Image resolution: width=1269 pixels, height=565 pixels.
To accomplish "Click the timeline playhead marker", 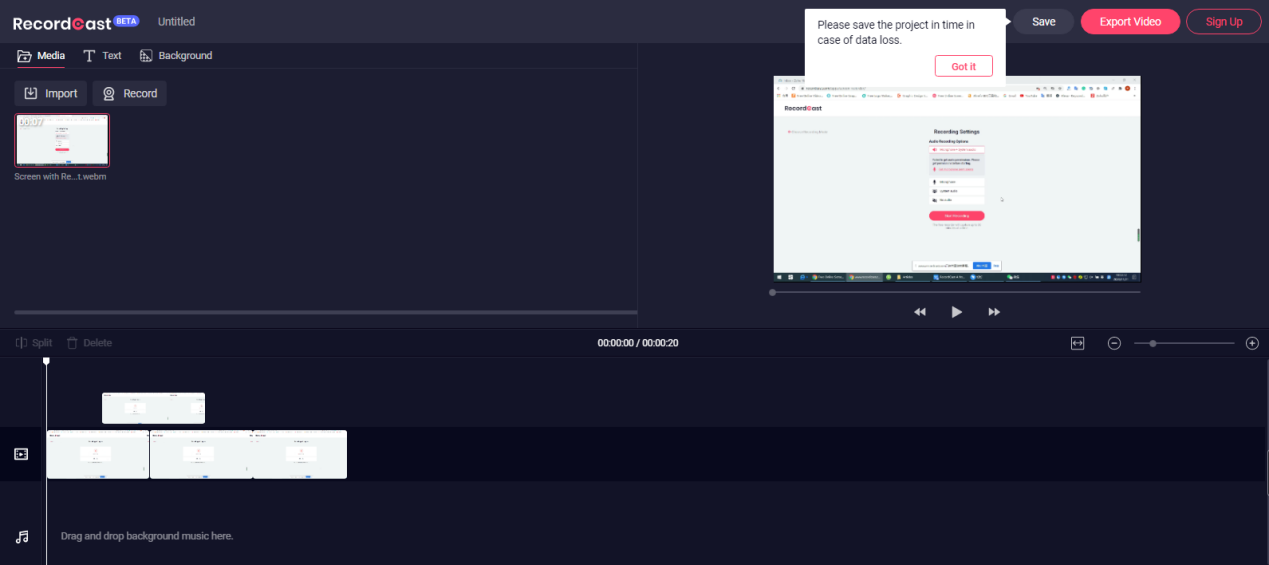I will pyautogui.click(x=46, y=361).
